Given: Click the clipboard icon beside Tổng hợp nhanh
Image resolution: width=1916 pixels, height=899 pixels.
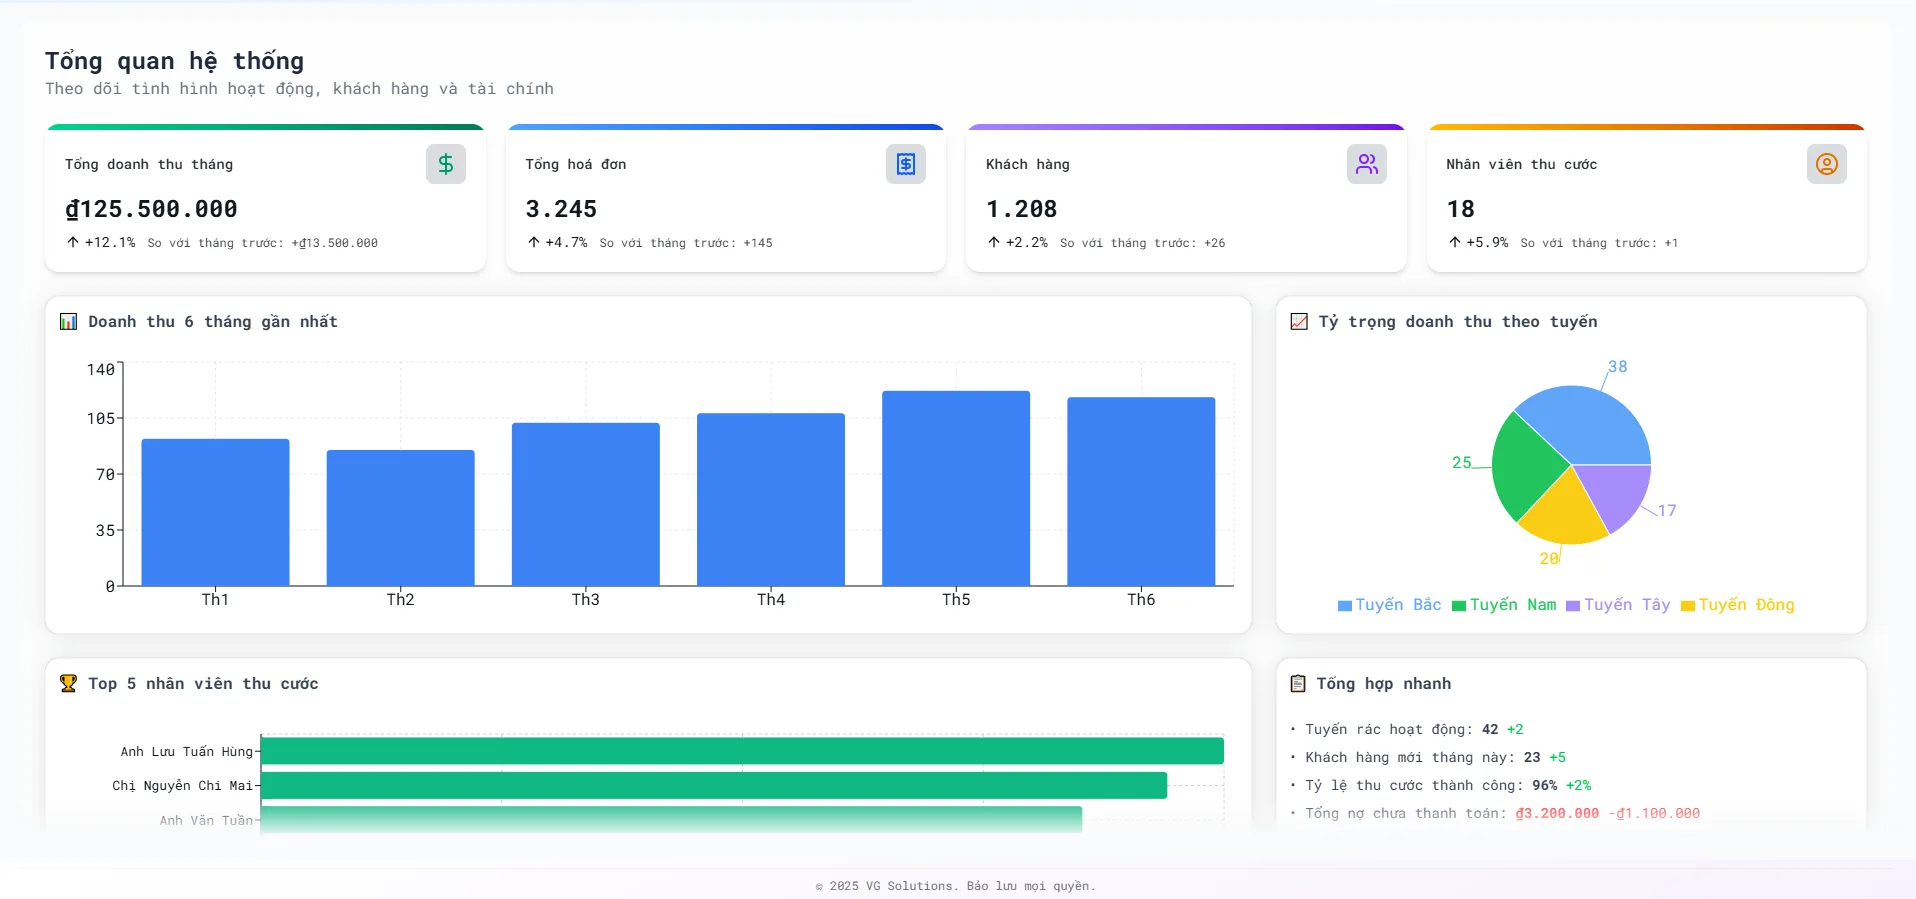Looking at the screenshot, I should tap(1298, 684).
